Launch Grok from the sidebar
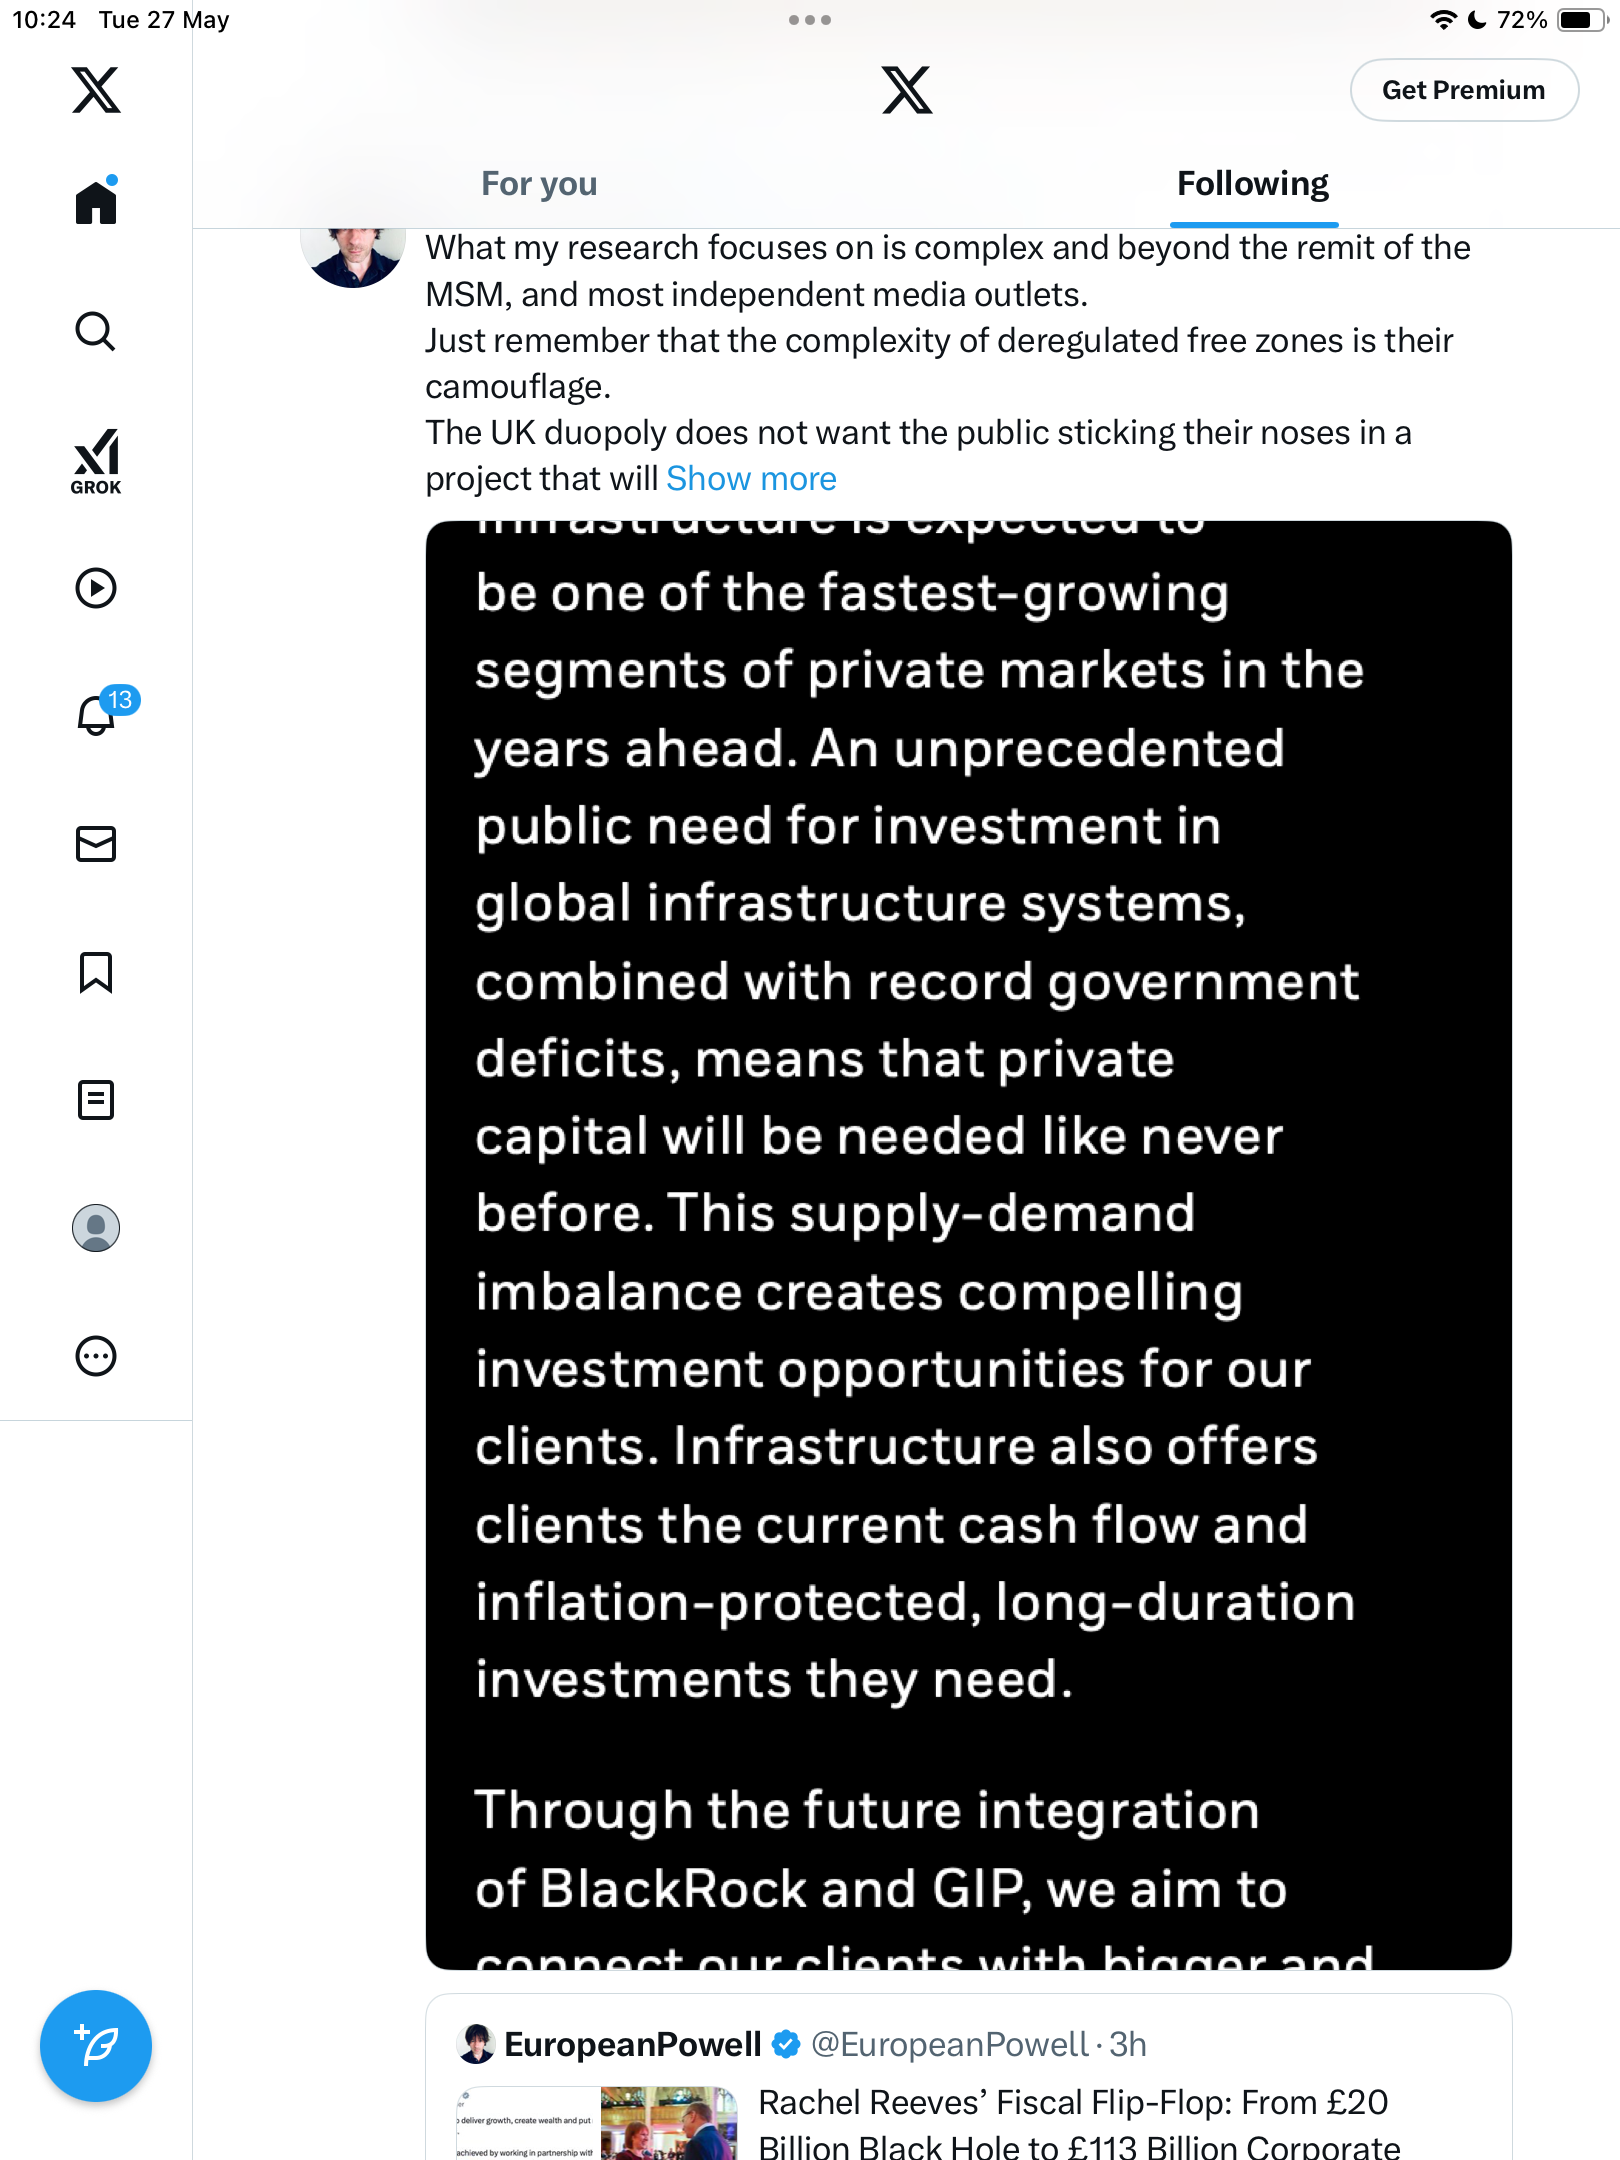The width and height of the screenshot is (1620, 2160). pos(96,461)
